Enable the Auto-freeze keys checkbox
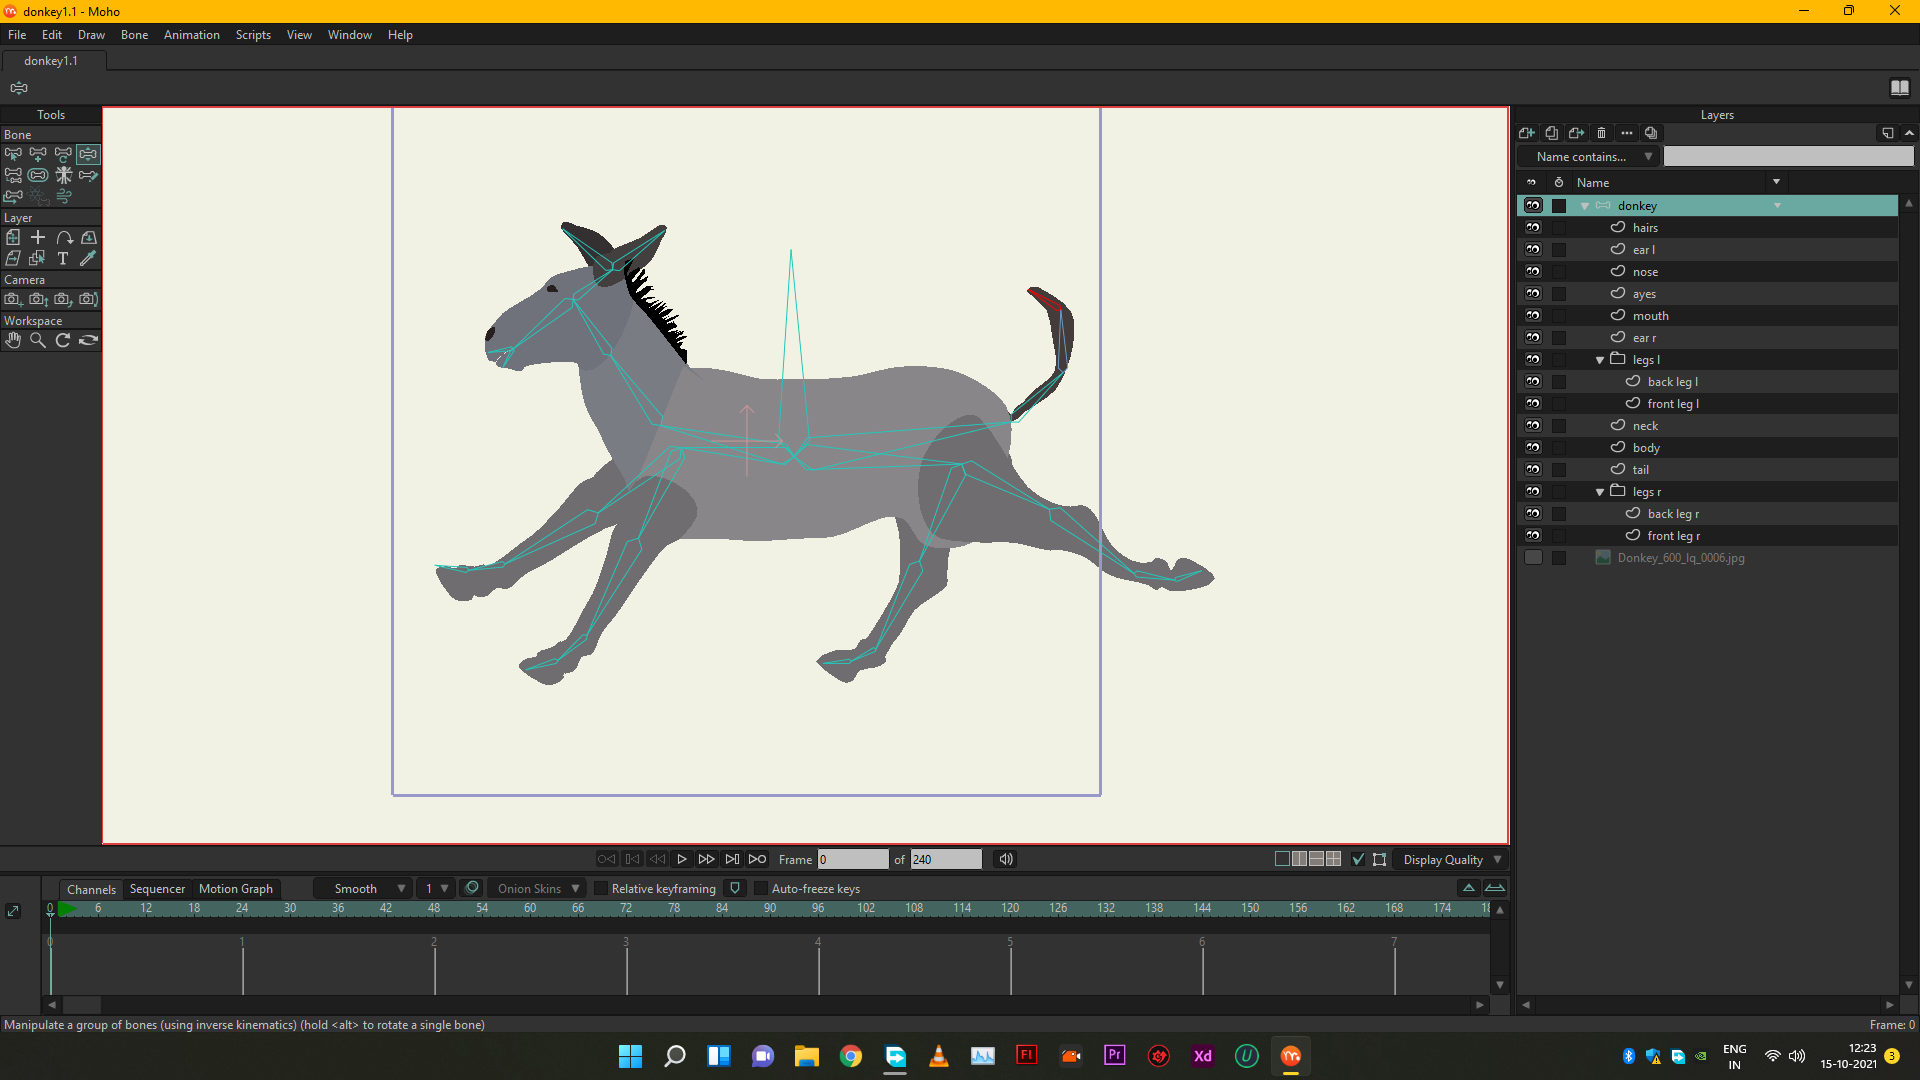 pos(761,888)
